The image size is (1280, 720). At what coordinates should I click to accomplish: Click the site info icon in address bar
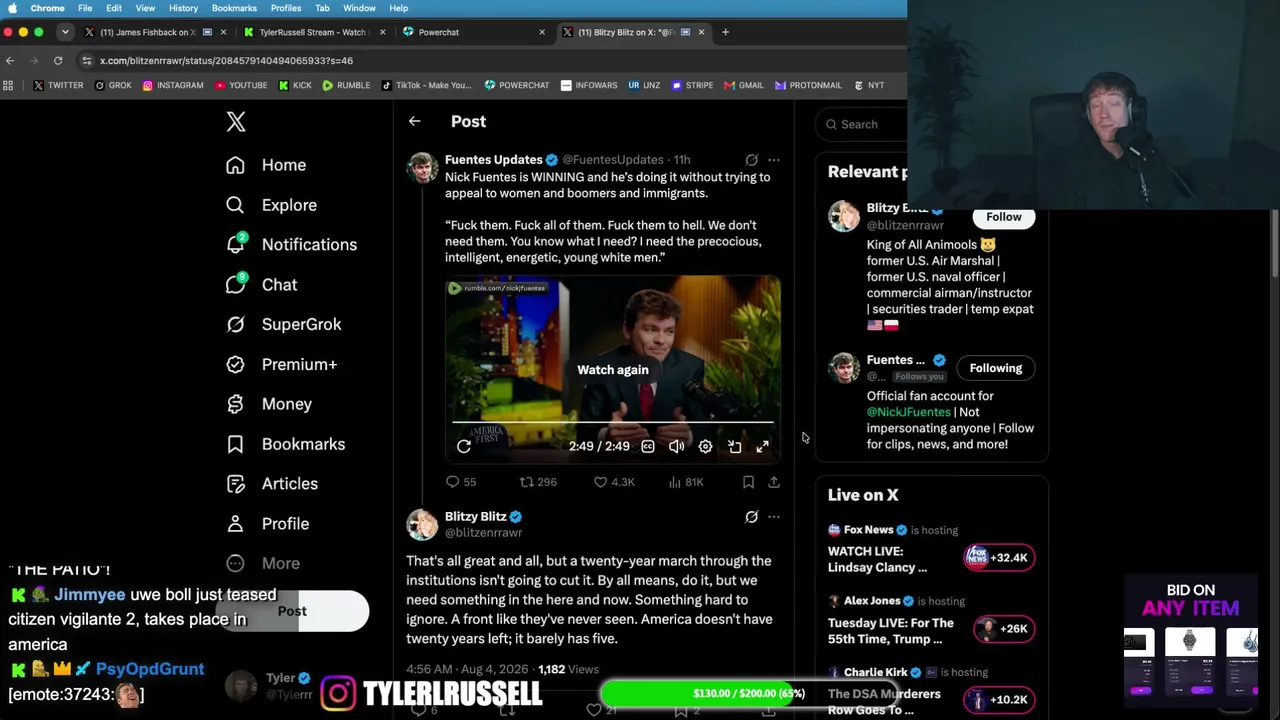pos(87,60)
